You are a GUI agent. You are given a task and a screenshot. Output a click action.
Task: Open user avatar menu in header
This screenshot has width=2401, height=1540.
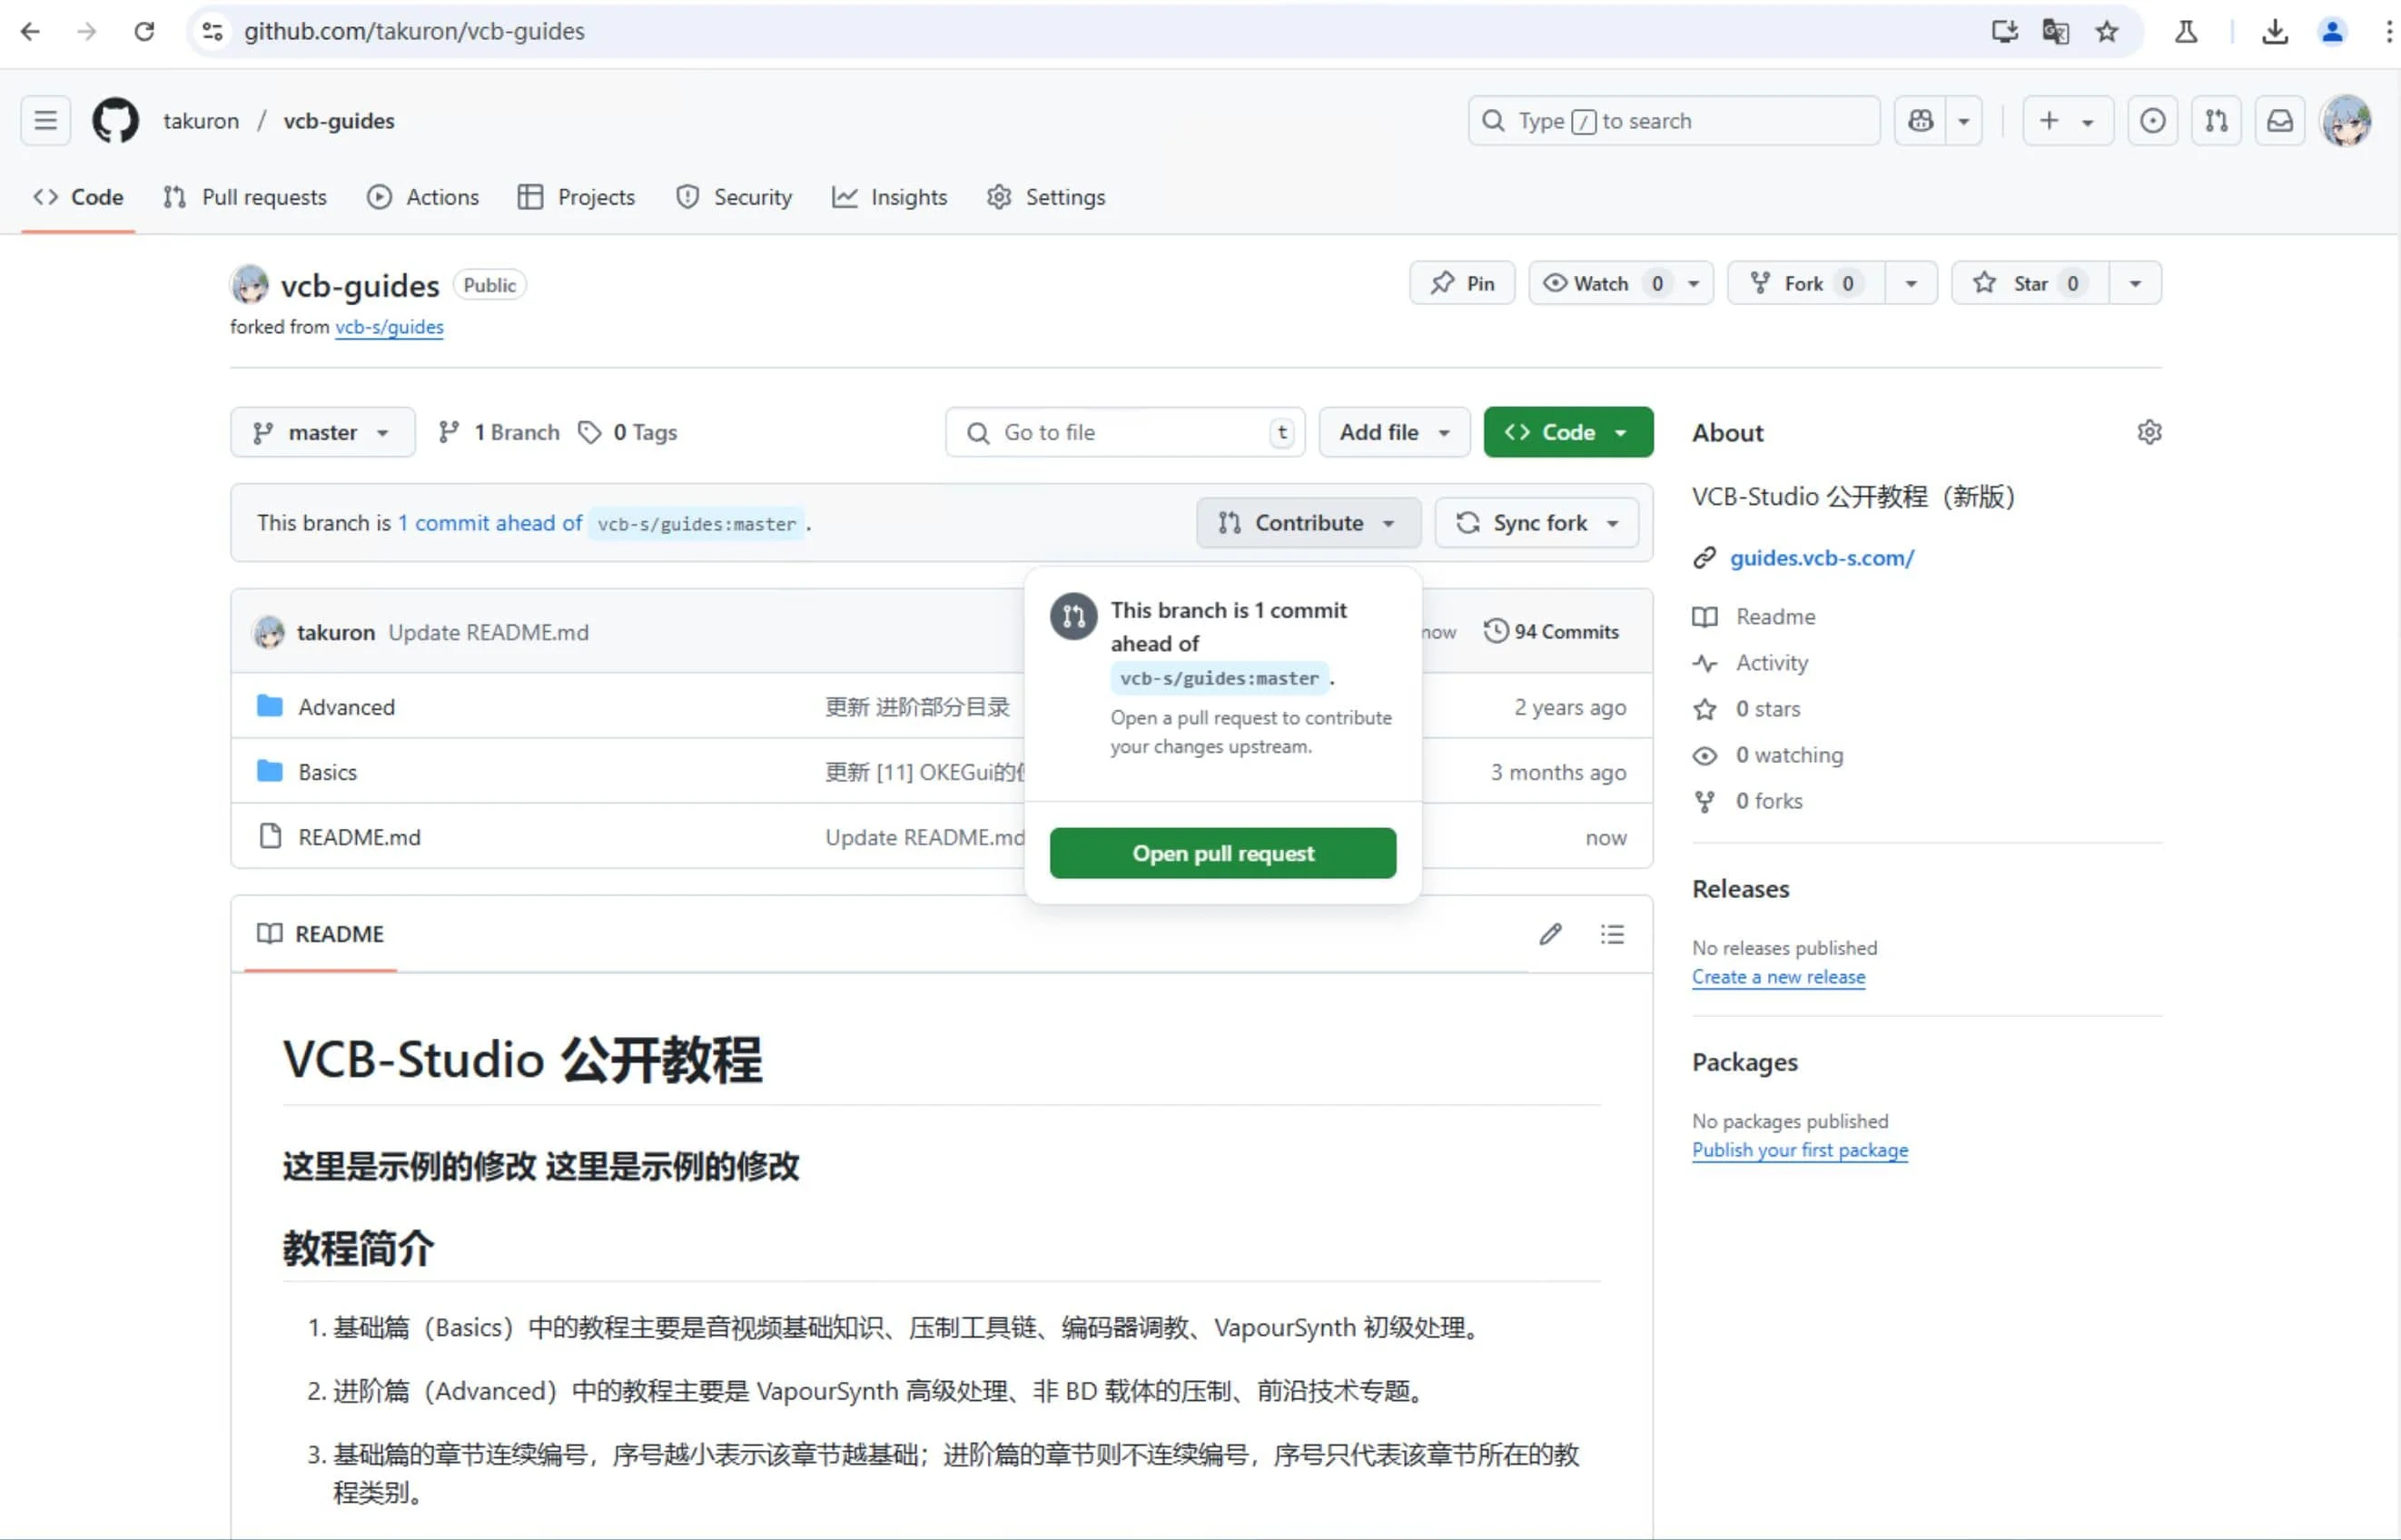pyautogui.click(x=2346, y=121)
